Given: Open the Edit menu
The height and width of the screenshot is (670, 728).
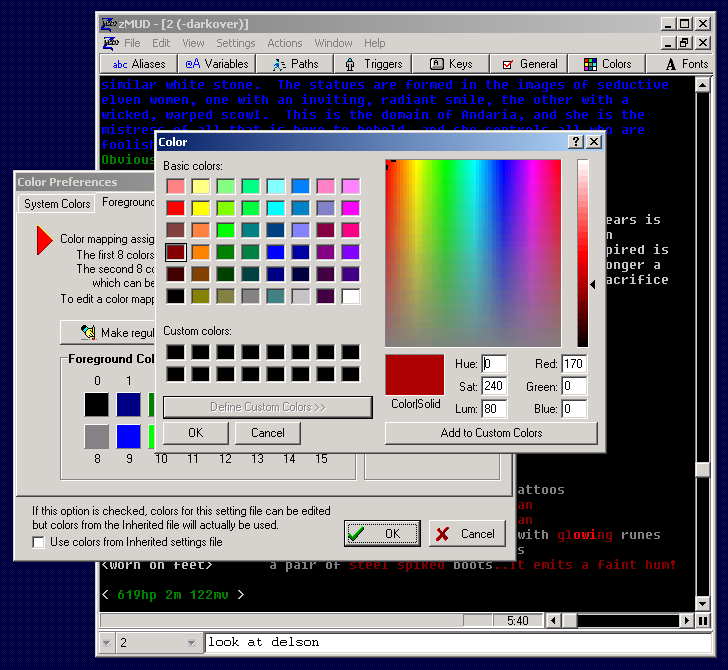Looking at the screenshot, I should (x=161, y=43).
